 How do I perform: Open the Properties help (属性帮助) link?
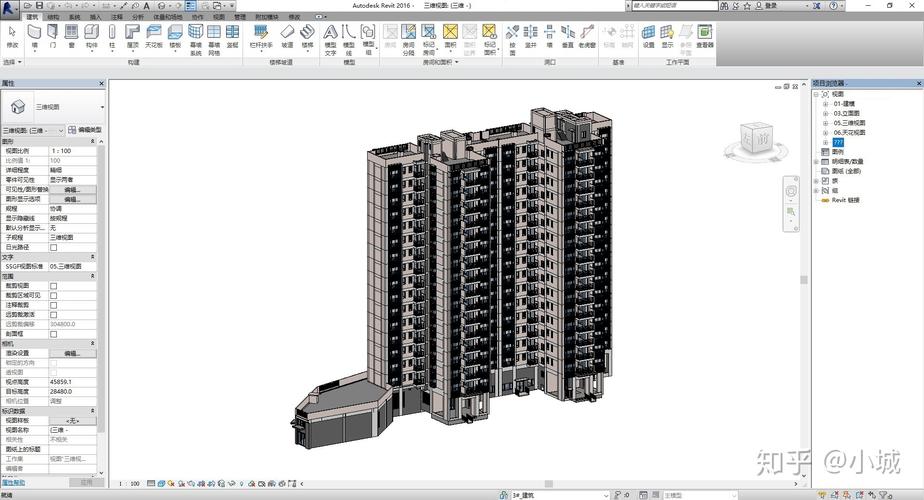(14, 482)
